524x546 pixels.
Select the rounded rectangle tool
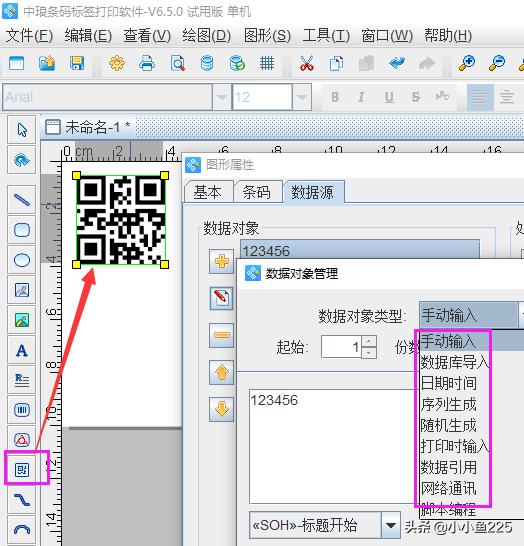tap(22, 230)
